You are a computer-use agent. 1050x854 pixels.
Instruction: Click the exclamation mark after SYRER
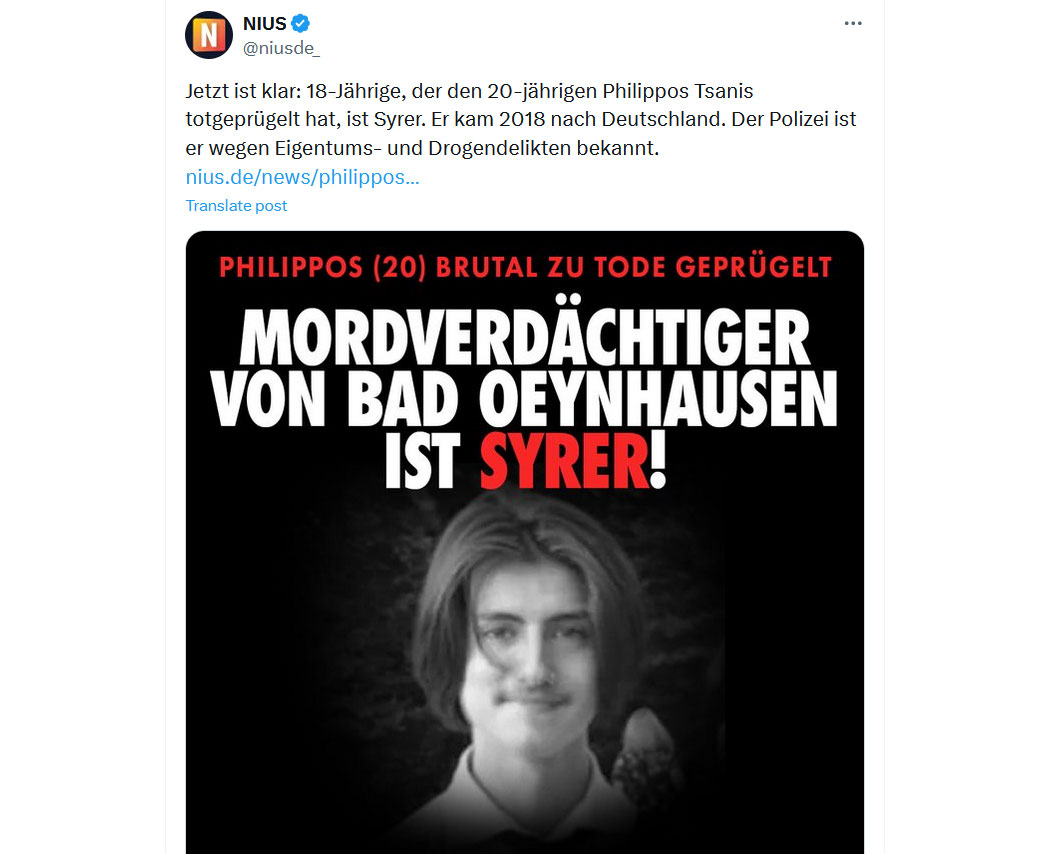658,461
